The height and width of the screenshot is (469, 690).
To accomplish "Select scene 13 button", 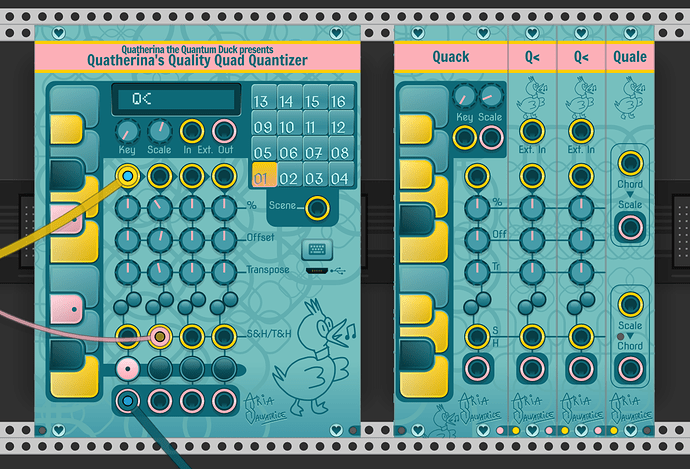I will [264, 98].
